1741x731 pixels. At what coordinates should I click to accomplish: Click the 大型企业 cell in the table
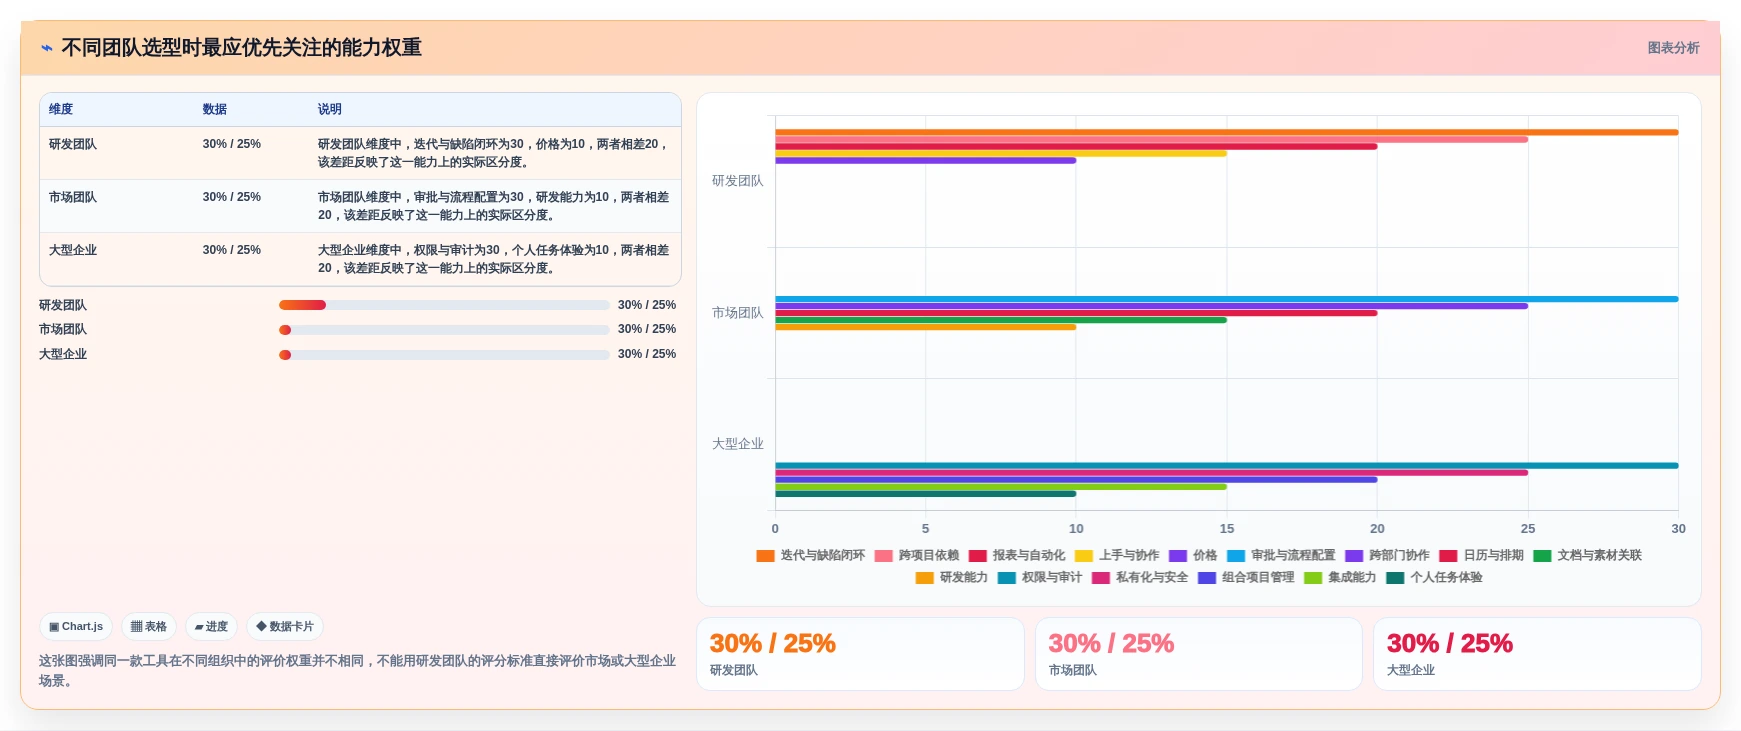(x=73, y=251)
